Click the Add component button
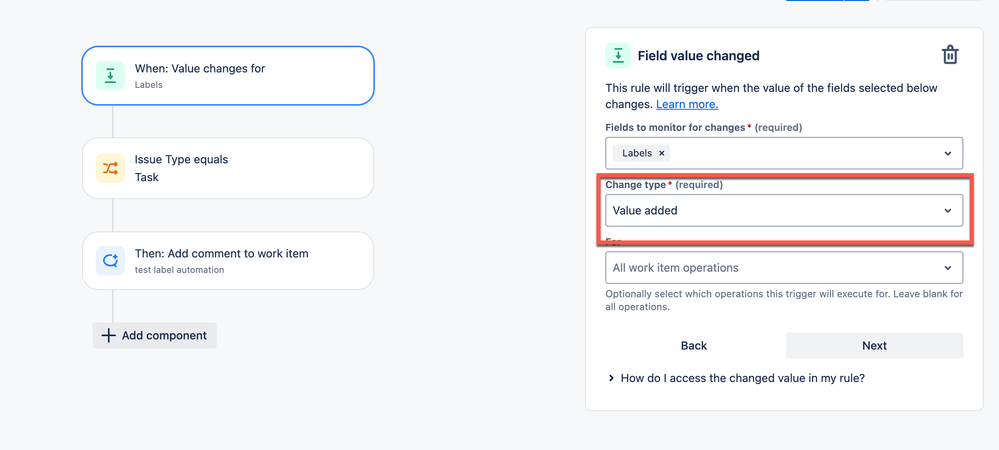 (154, 335)
